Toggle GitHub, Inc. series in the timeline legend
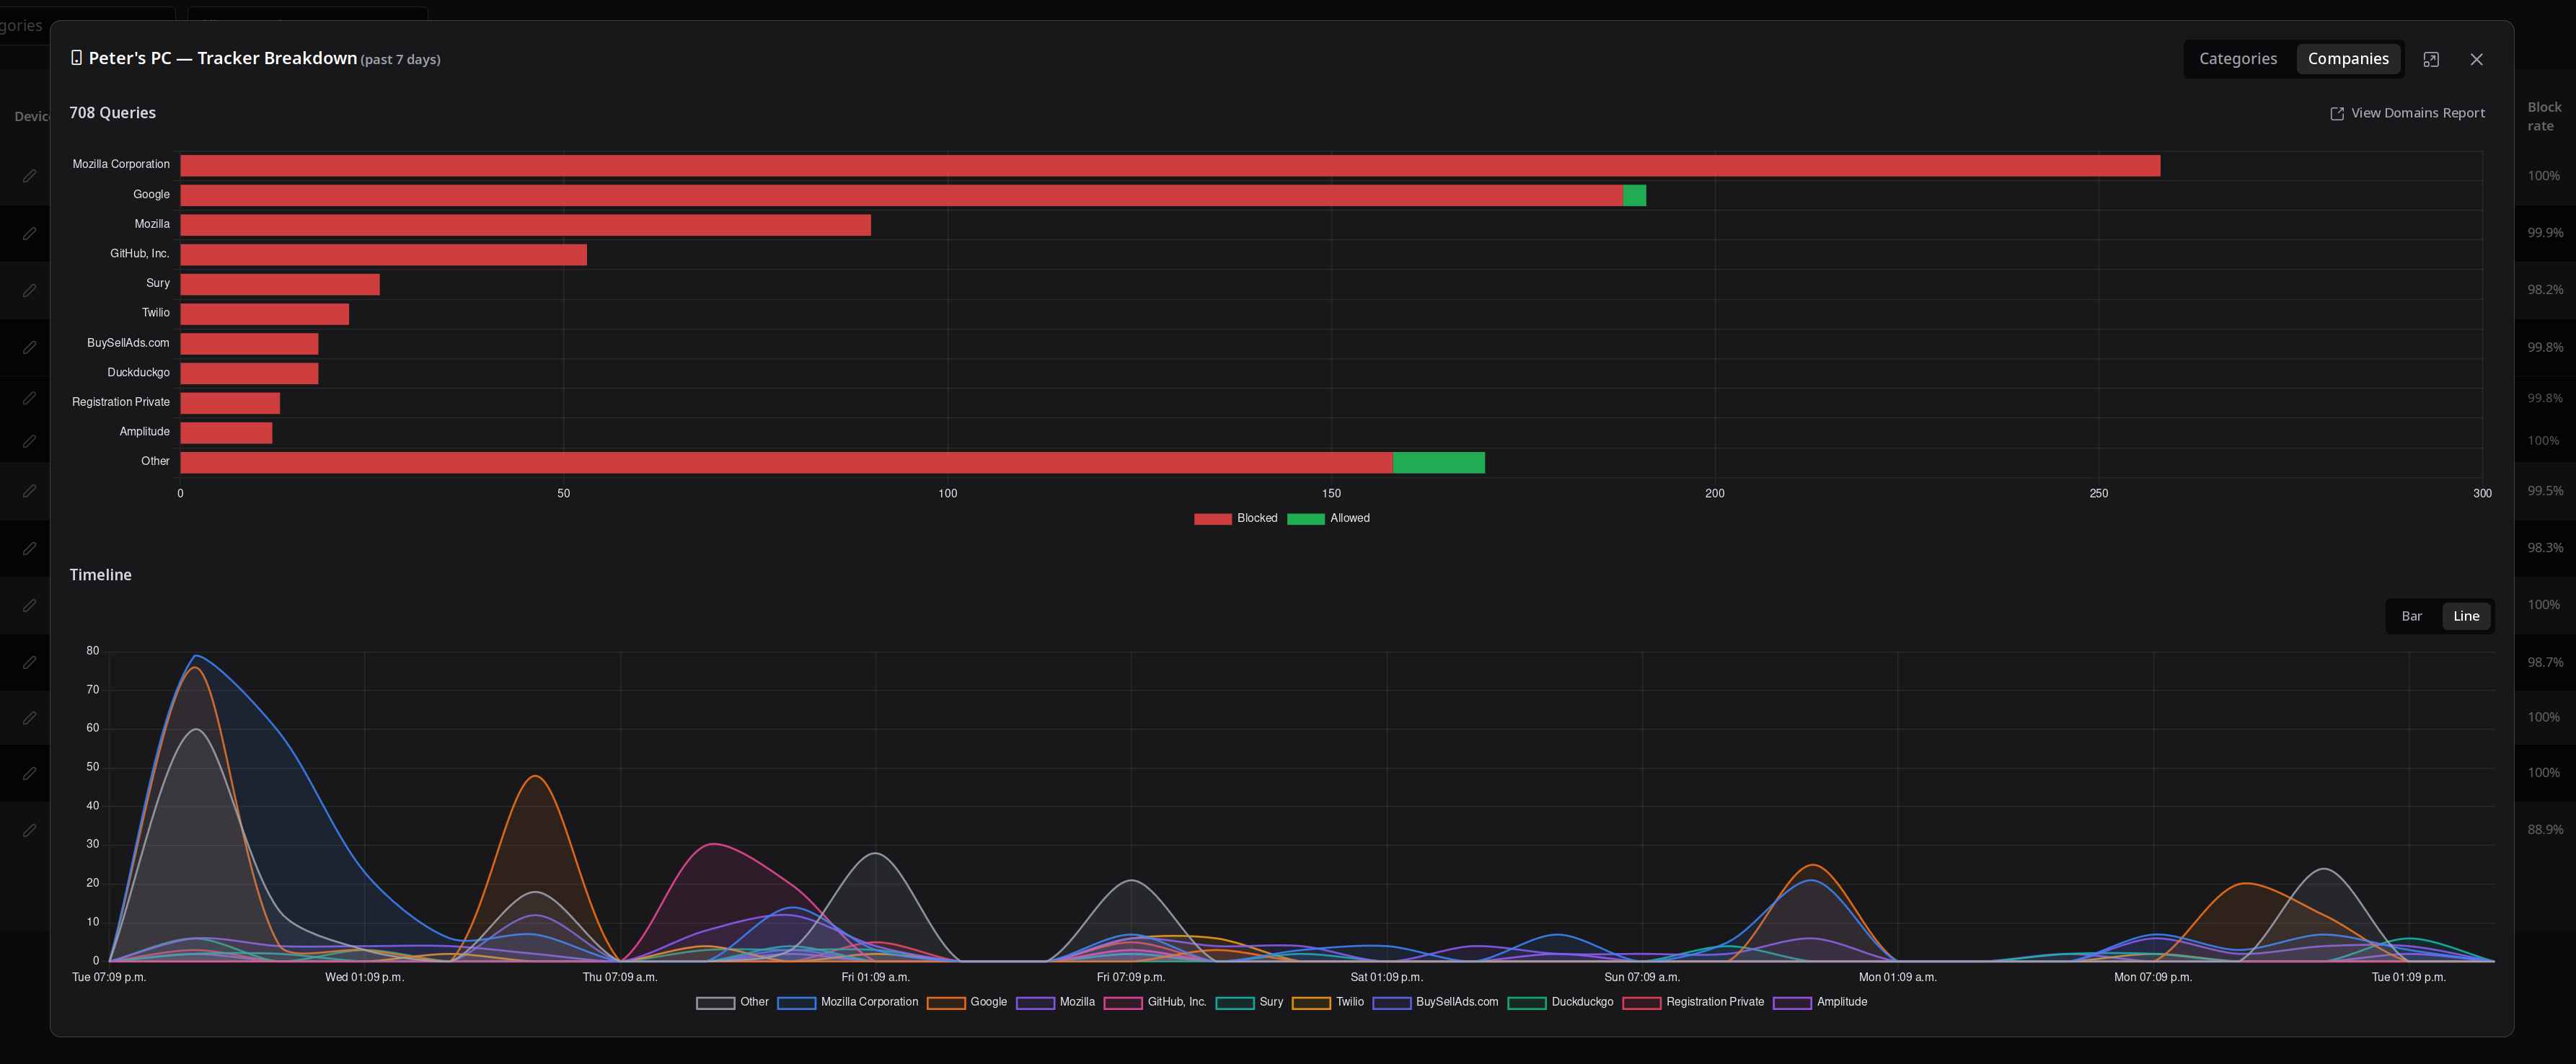 1155,1002
